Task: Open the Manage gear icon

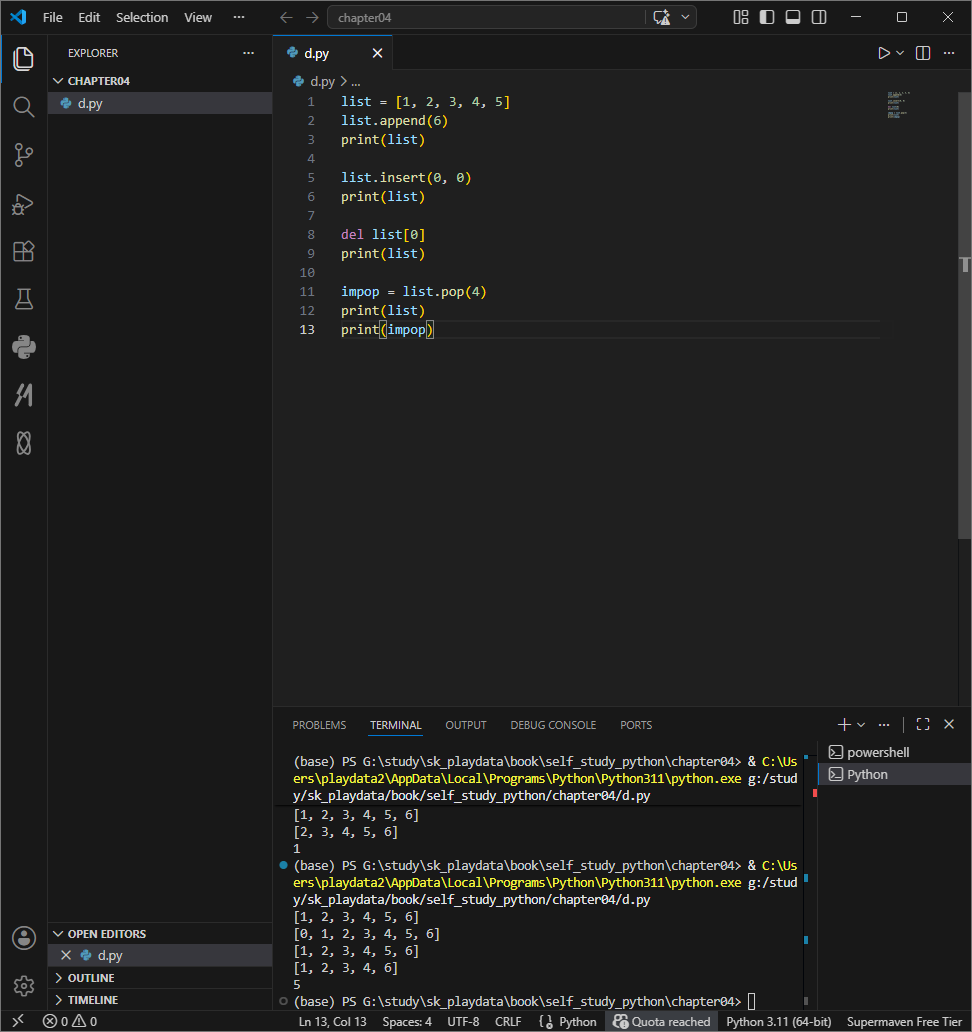Action: click(x=24, y=985)
